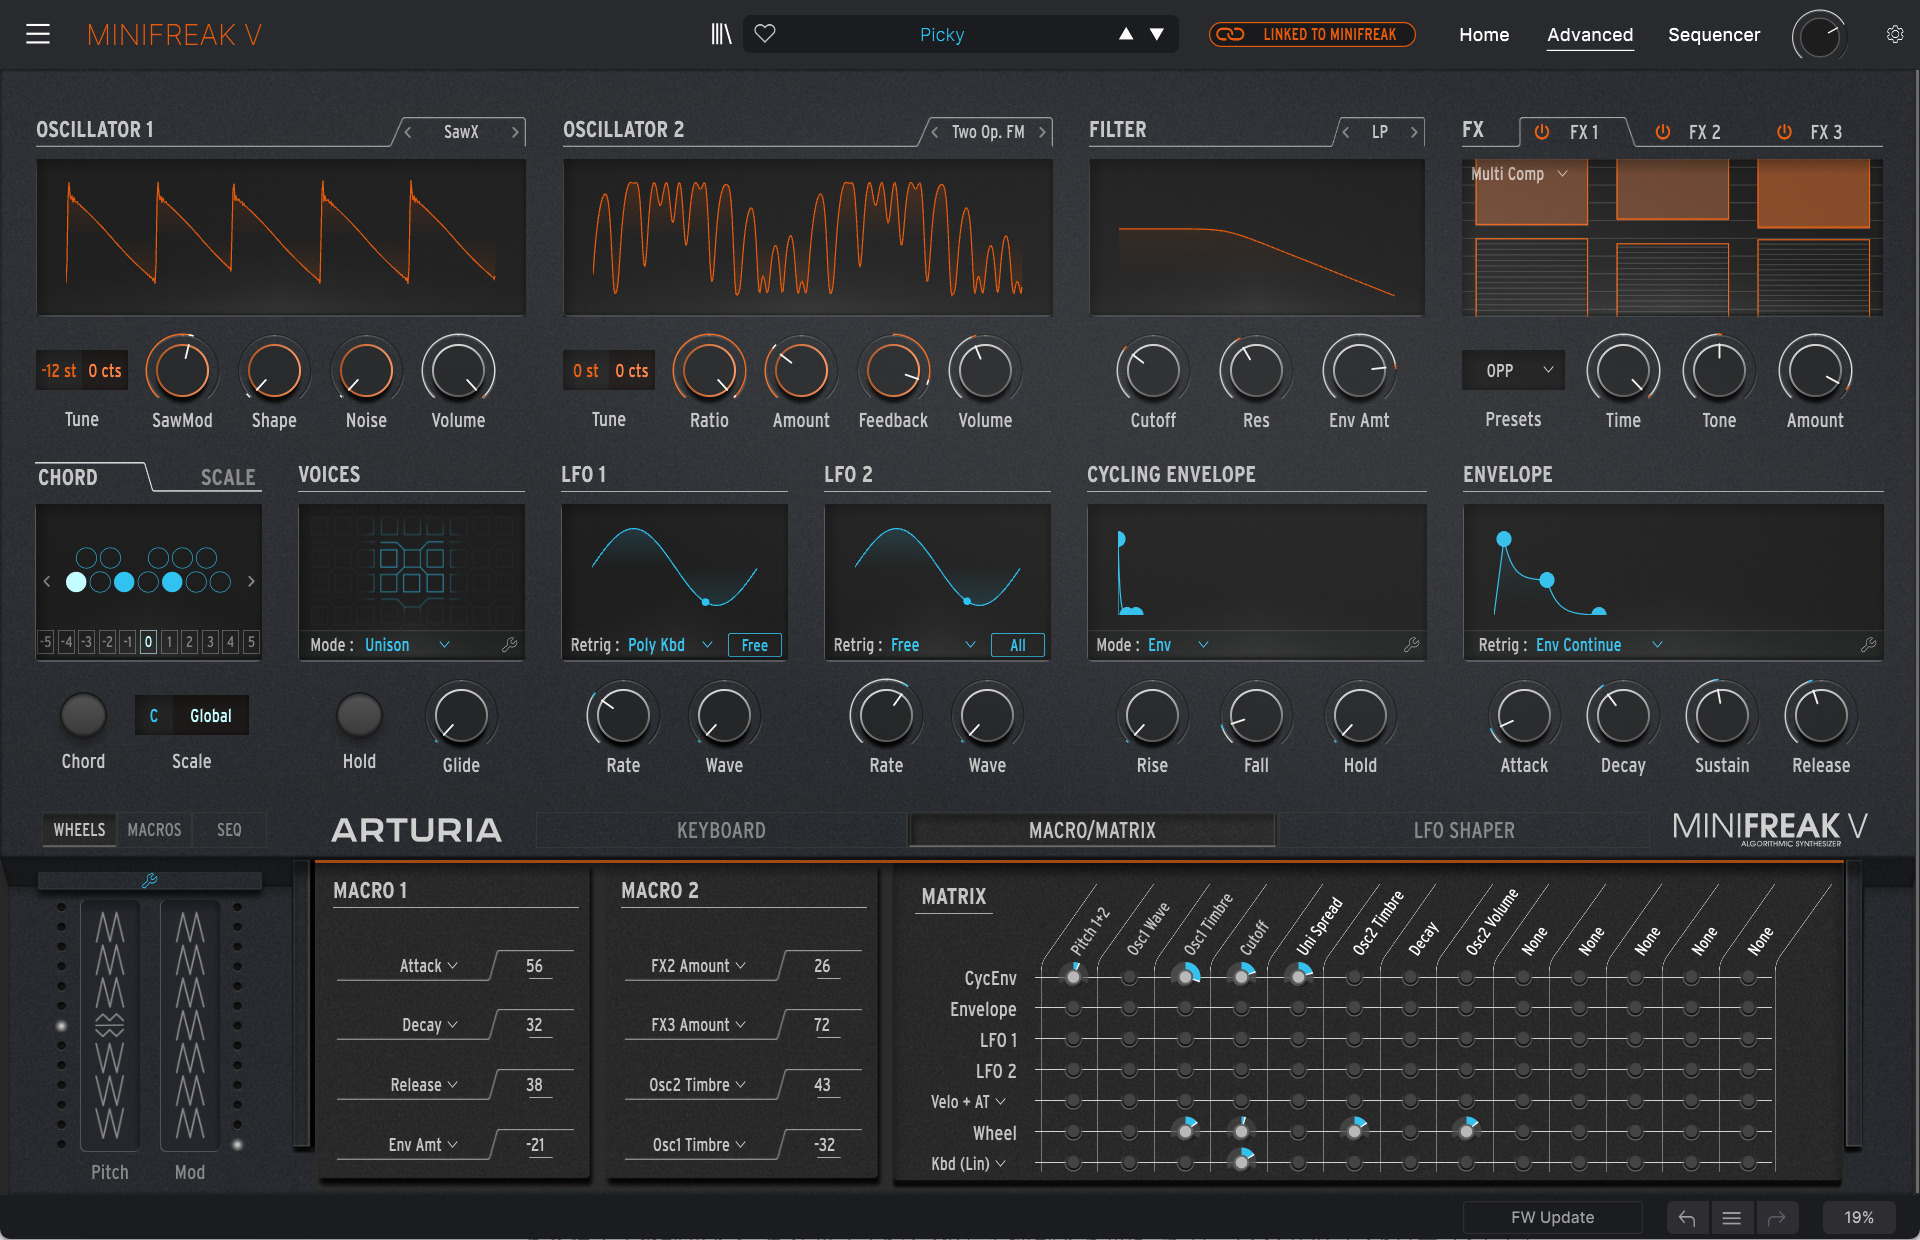The image size is (1920, 1240).
Task: Toggle CycEnv to Cutoff matrix point
Action: click(1242, 976)
